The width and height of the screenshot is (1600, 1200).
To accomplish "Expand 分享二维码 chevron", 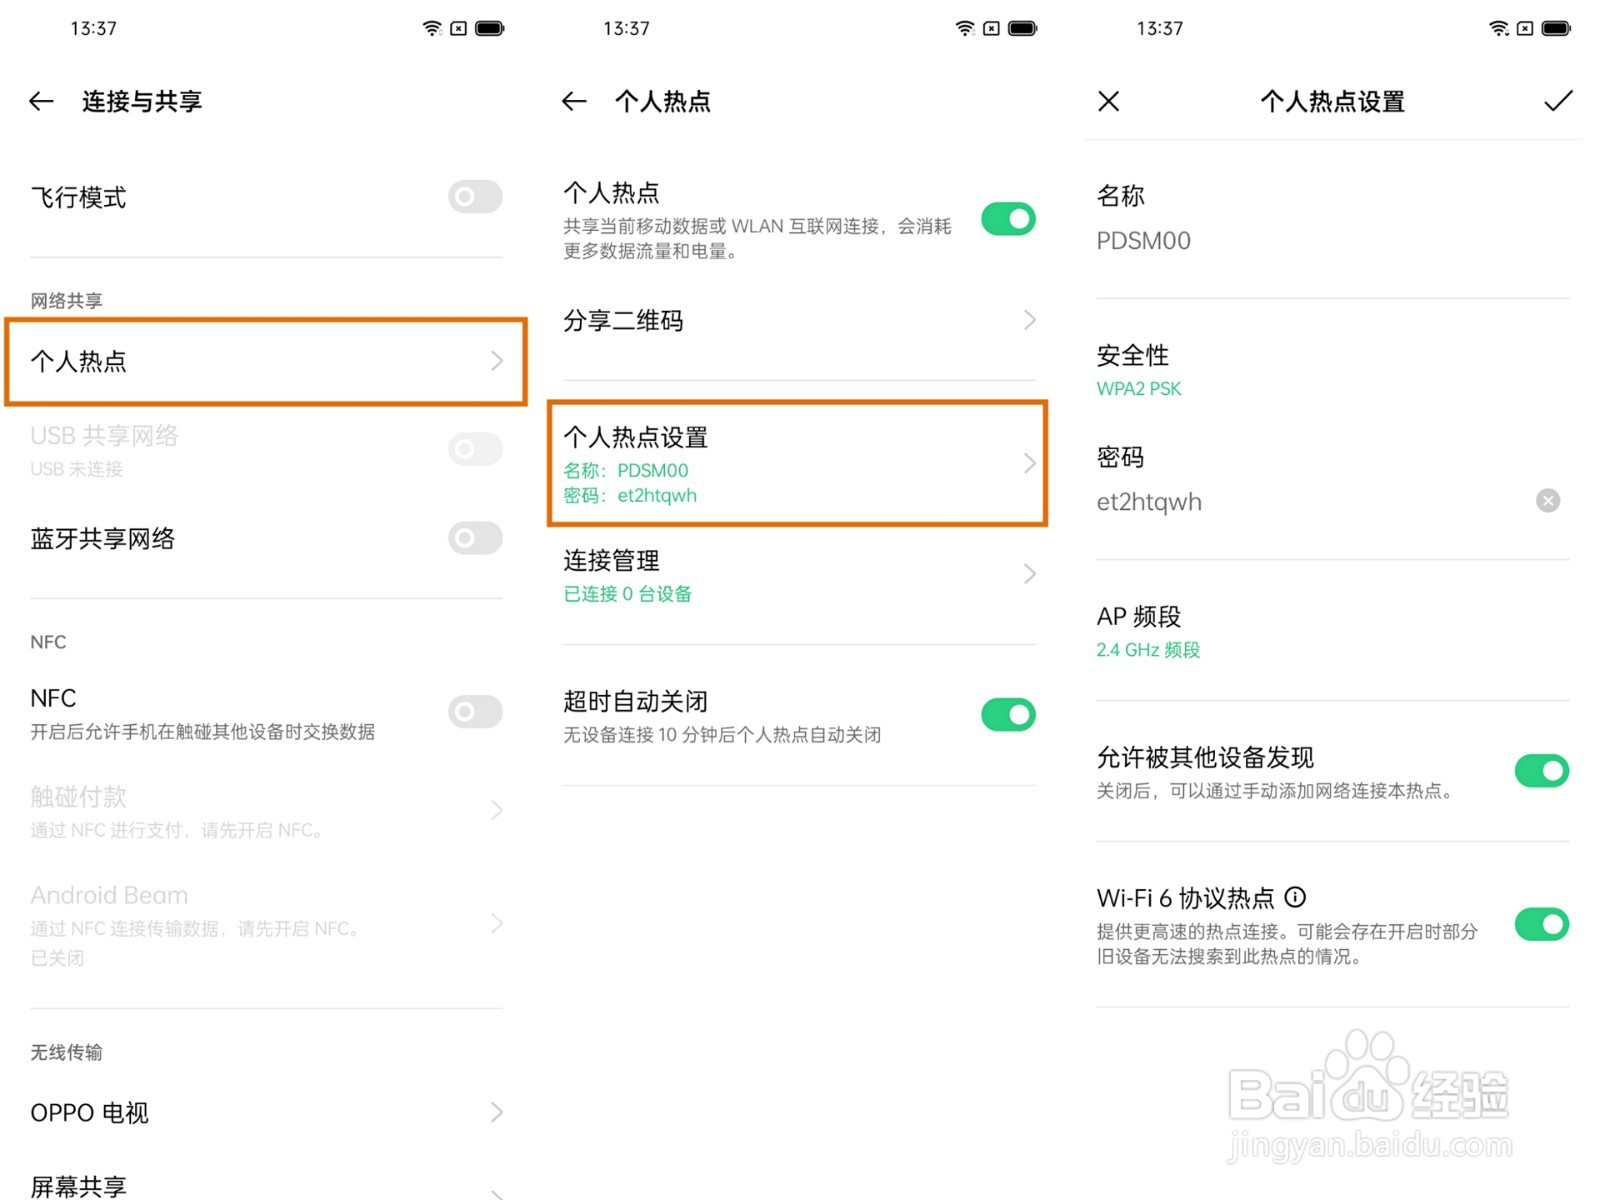I will (x=1030, y=320).
